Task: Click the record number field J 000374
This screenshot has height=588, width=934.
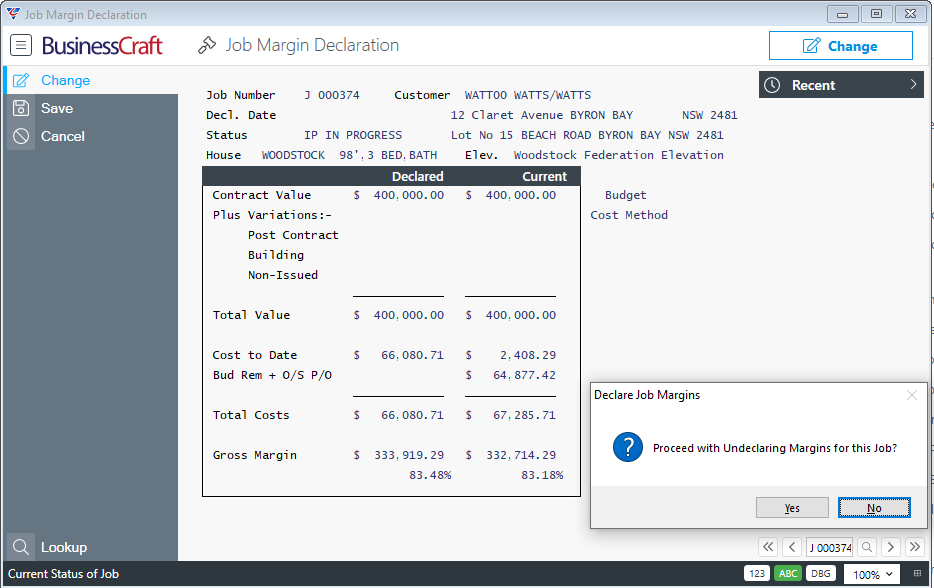Action: point(830,547)
